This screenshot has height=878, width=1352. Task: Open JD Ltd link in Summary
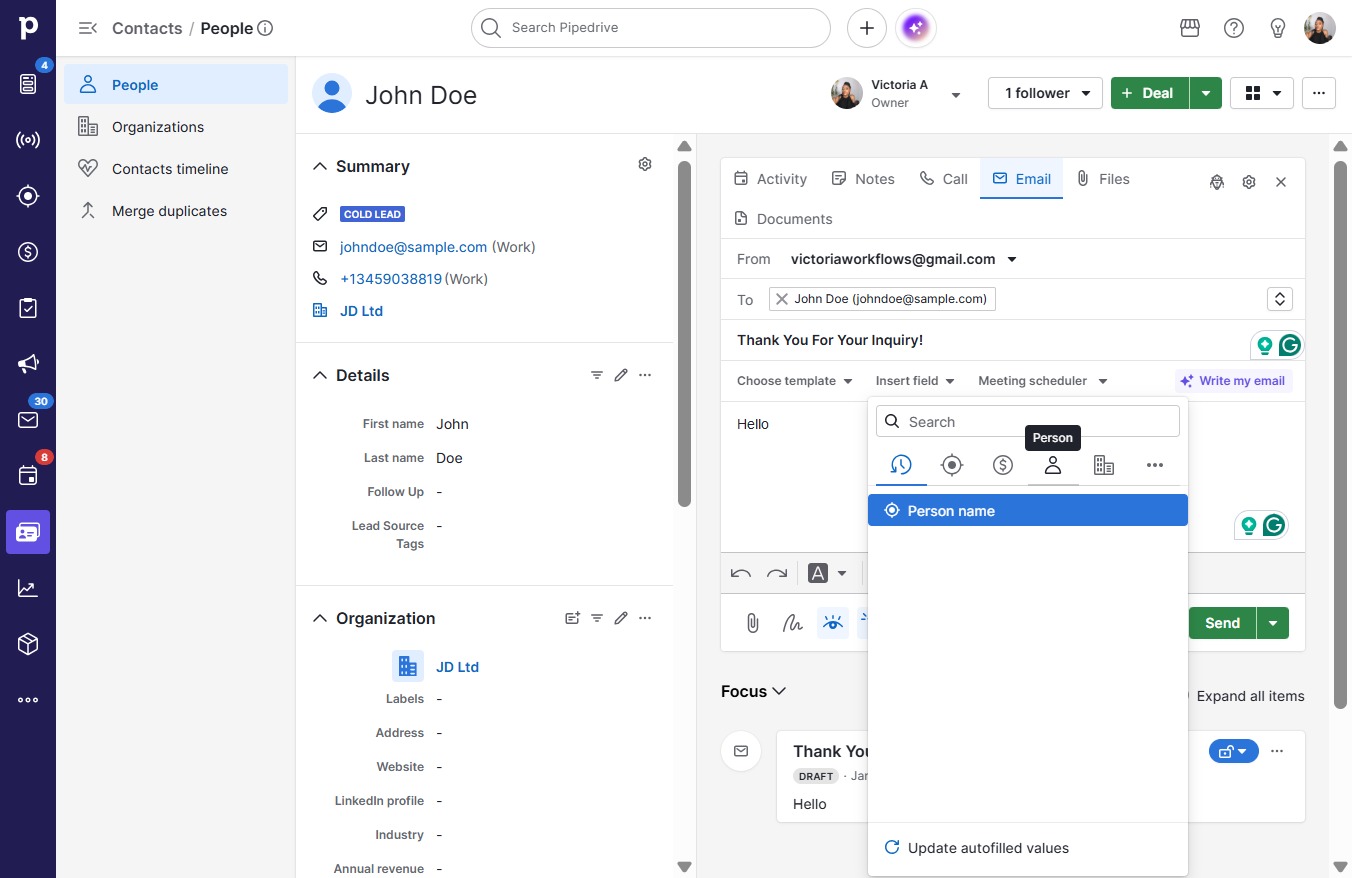click(361, 311)
